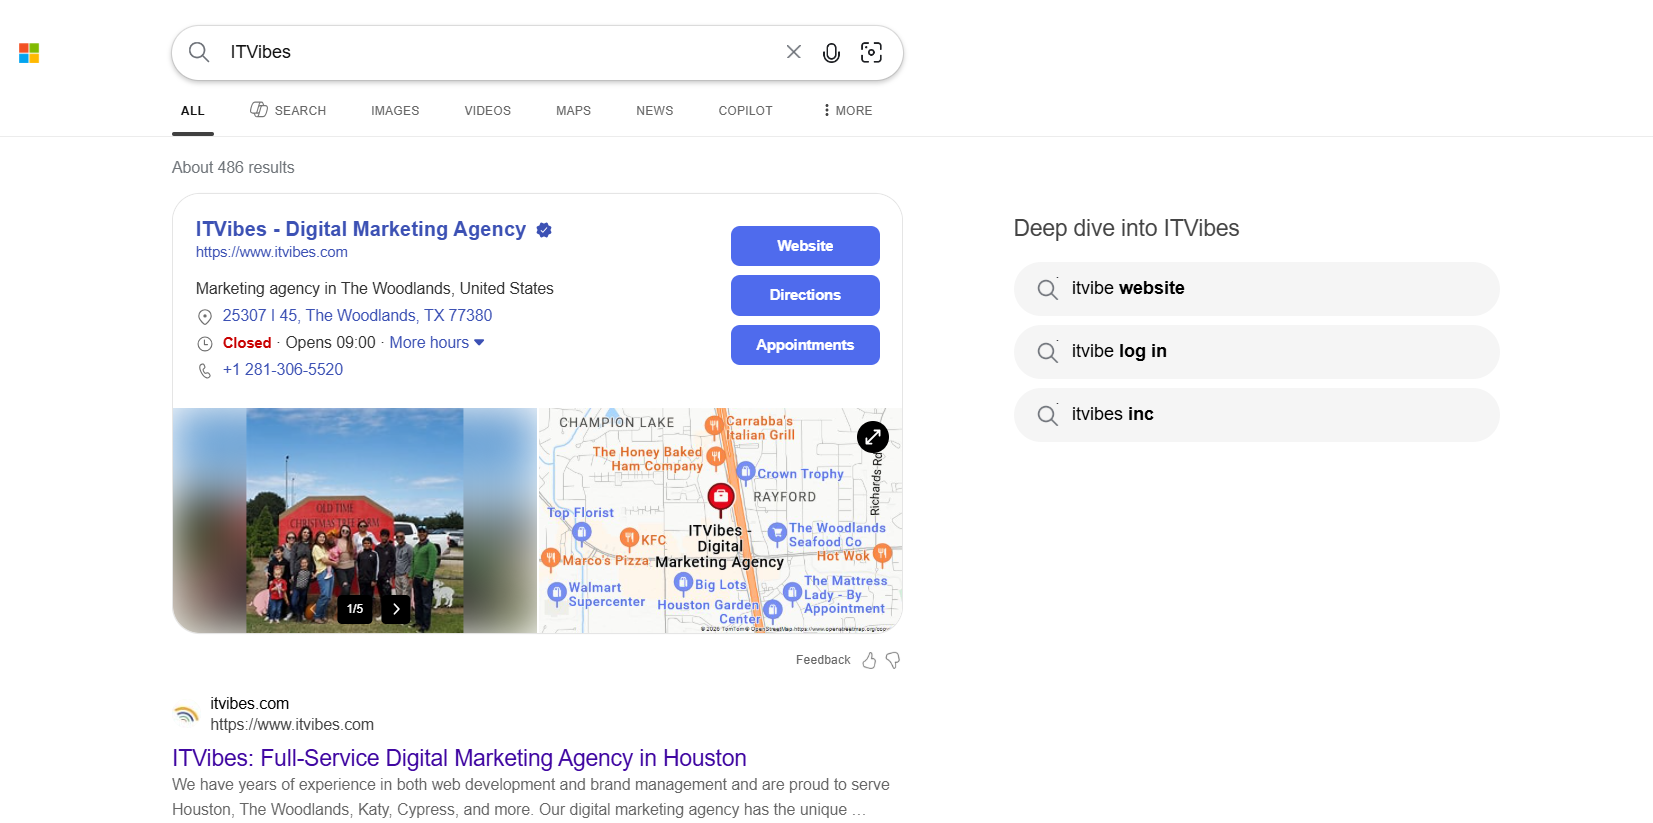1653x823 pixels.
Task: Open the MAPS tab
Action: click(574, 111)
